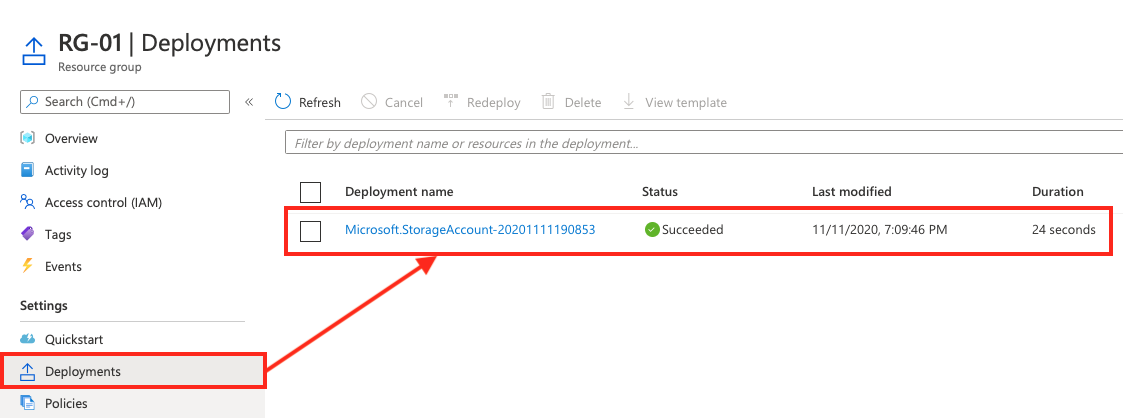
Task: Focus the deployment name filter field
Action: click(700, 143)
